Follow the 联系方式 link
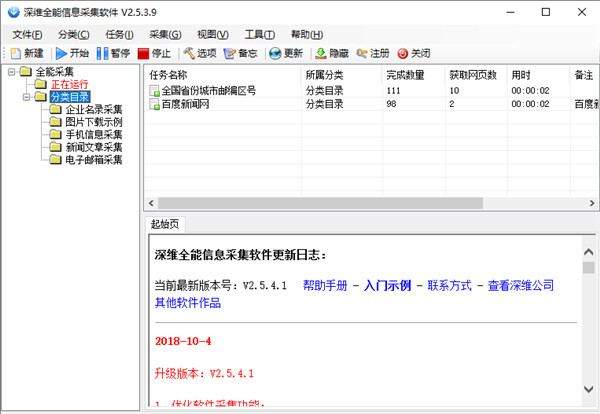The width and height of the screenshot is (600, 414). pyautogui.click(x=450, y=285)
